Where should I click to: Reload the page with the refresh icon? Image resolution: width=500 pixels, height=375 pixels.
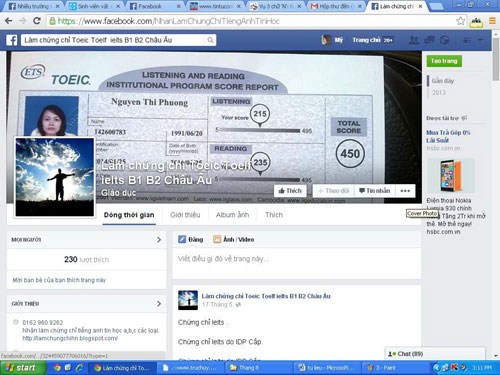click(x=37, y=21)
